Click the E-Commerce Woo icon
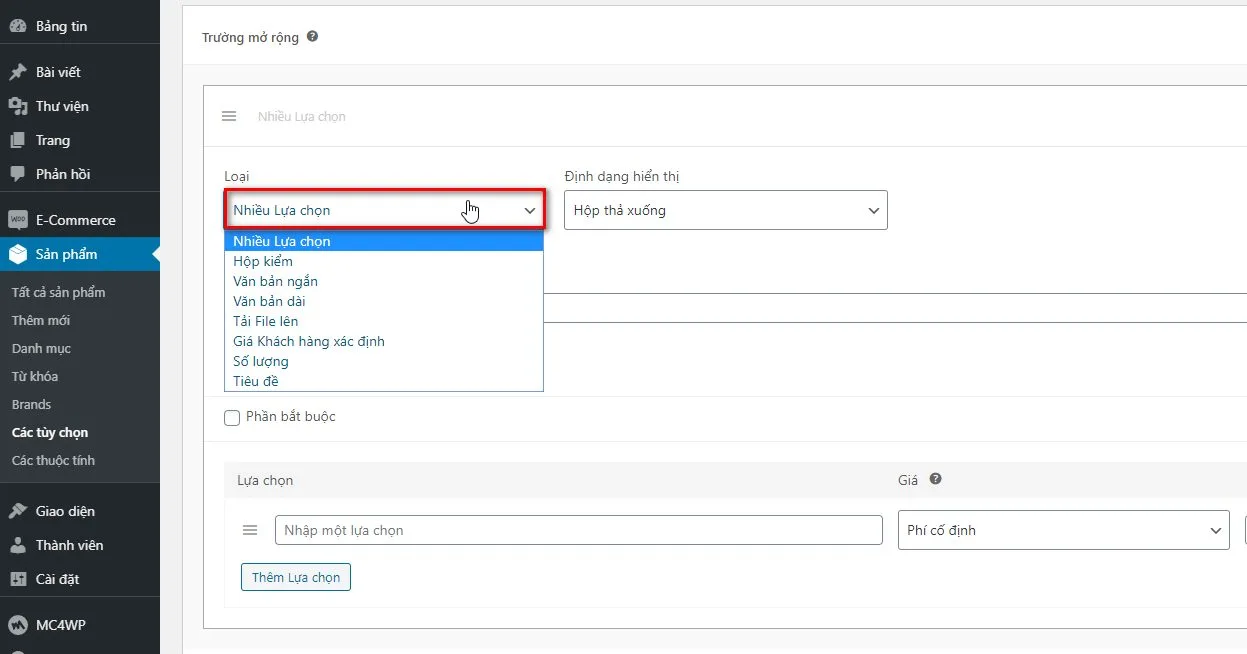Image resolution: width=1247 pixels, height=654 pixels. 18,220
